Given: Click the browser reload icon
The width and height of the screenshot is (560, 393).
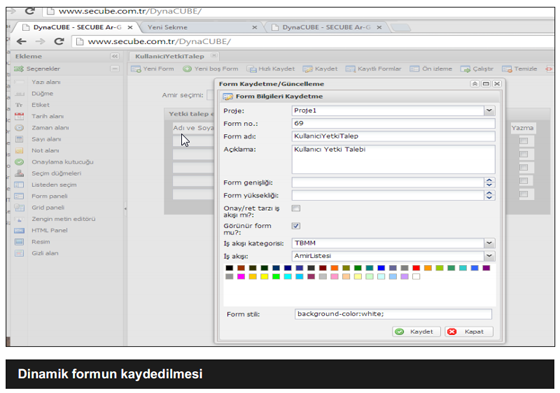Looking at the screenshot, I should (x=59, y=41).
